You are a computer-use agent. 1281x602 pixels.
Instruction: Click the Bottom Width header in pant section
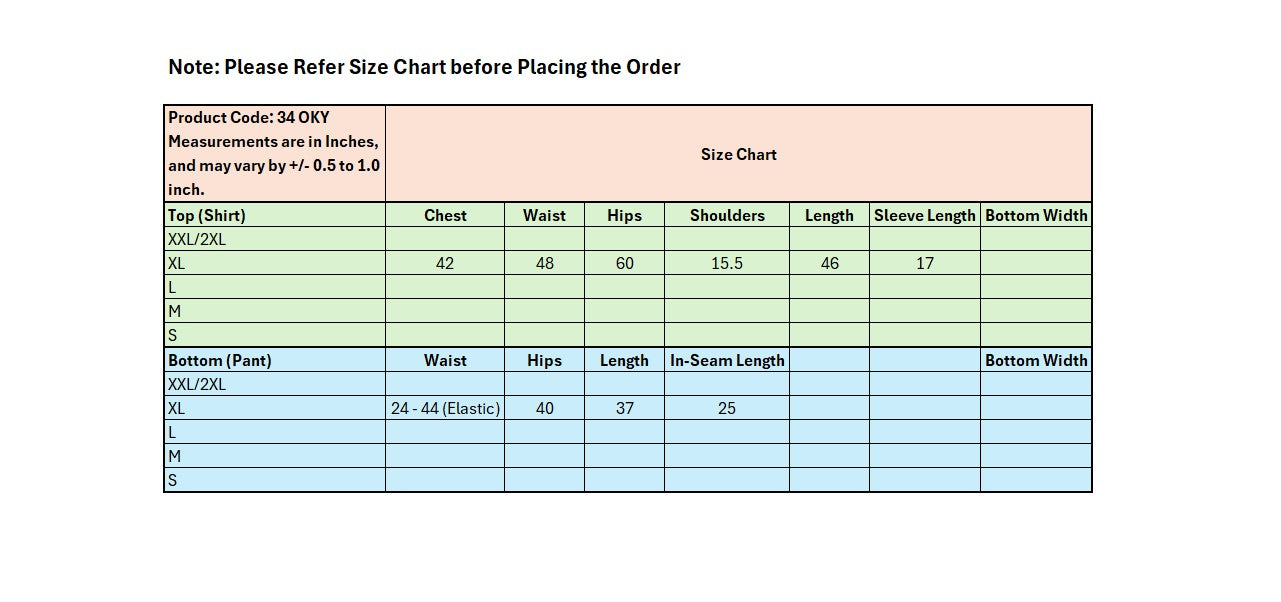1036,360
